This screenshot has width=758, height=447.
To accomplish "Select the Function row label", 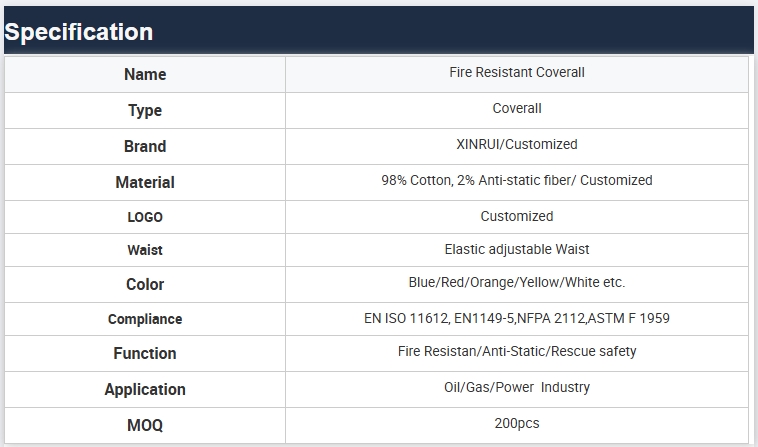I will pyautogui.click(x=145, y=354).
